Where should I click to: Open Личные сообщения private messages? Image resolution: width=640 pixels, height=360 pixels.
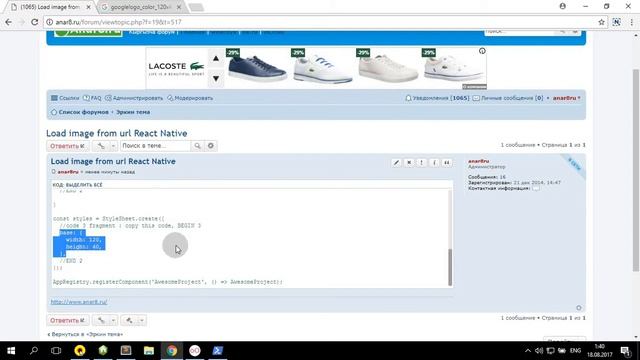pyautogui.click(x=508, y=98)
